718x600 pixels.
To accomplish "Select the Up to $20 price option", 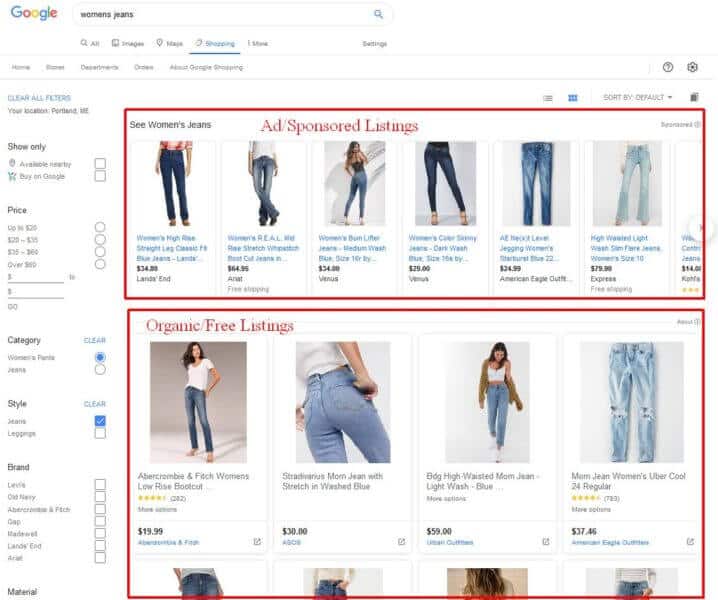I will tap(100, 227).
